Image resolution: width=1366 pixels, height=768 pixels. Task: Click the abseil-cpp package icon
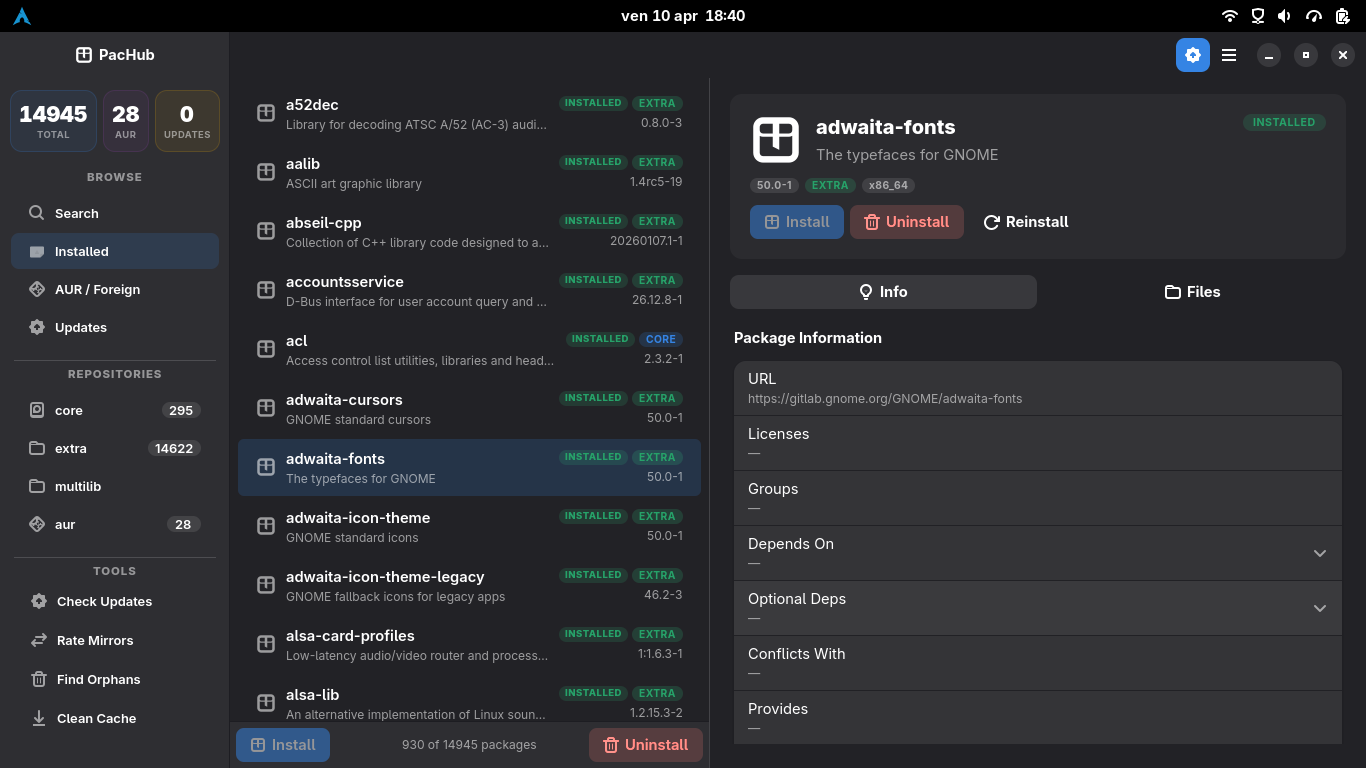pyautogui.click(x=266, y=231)
